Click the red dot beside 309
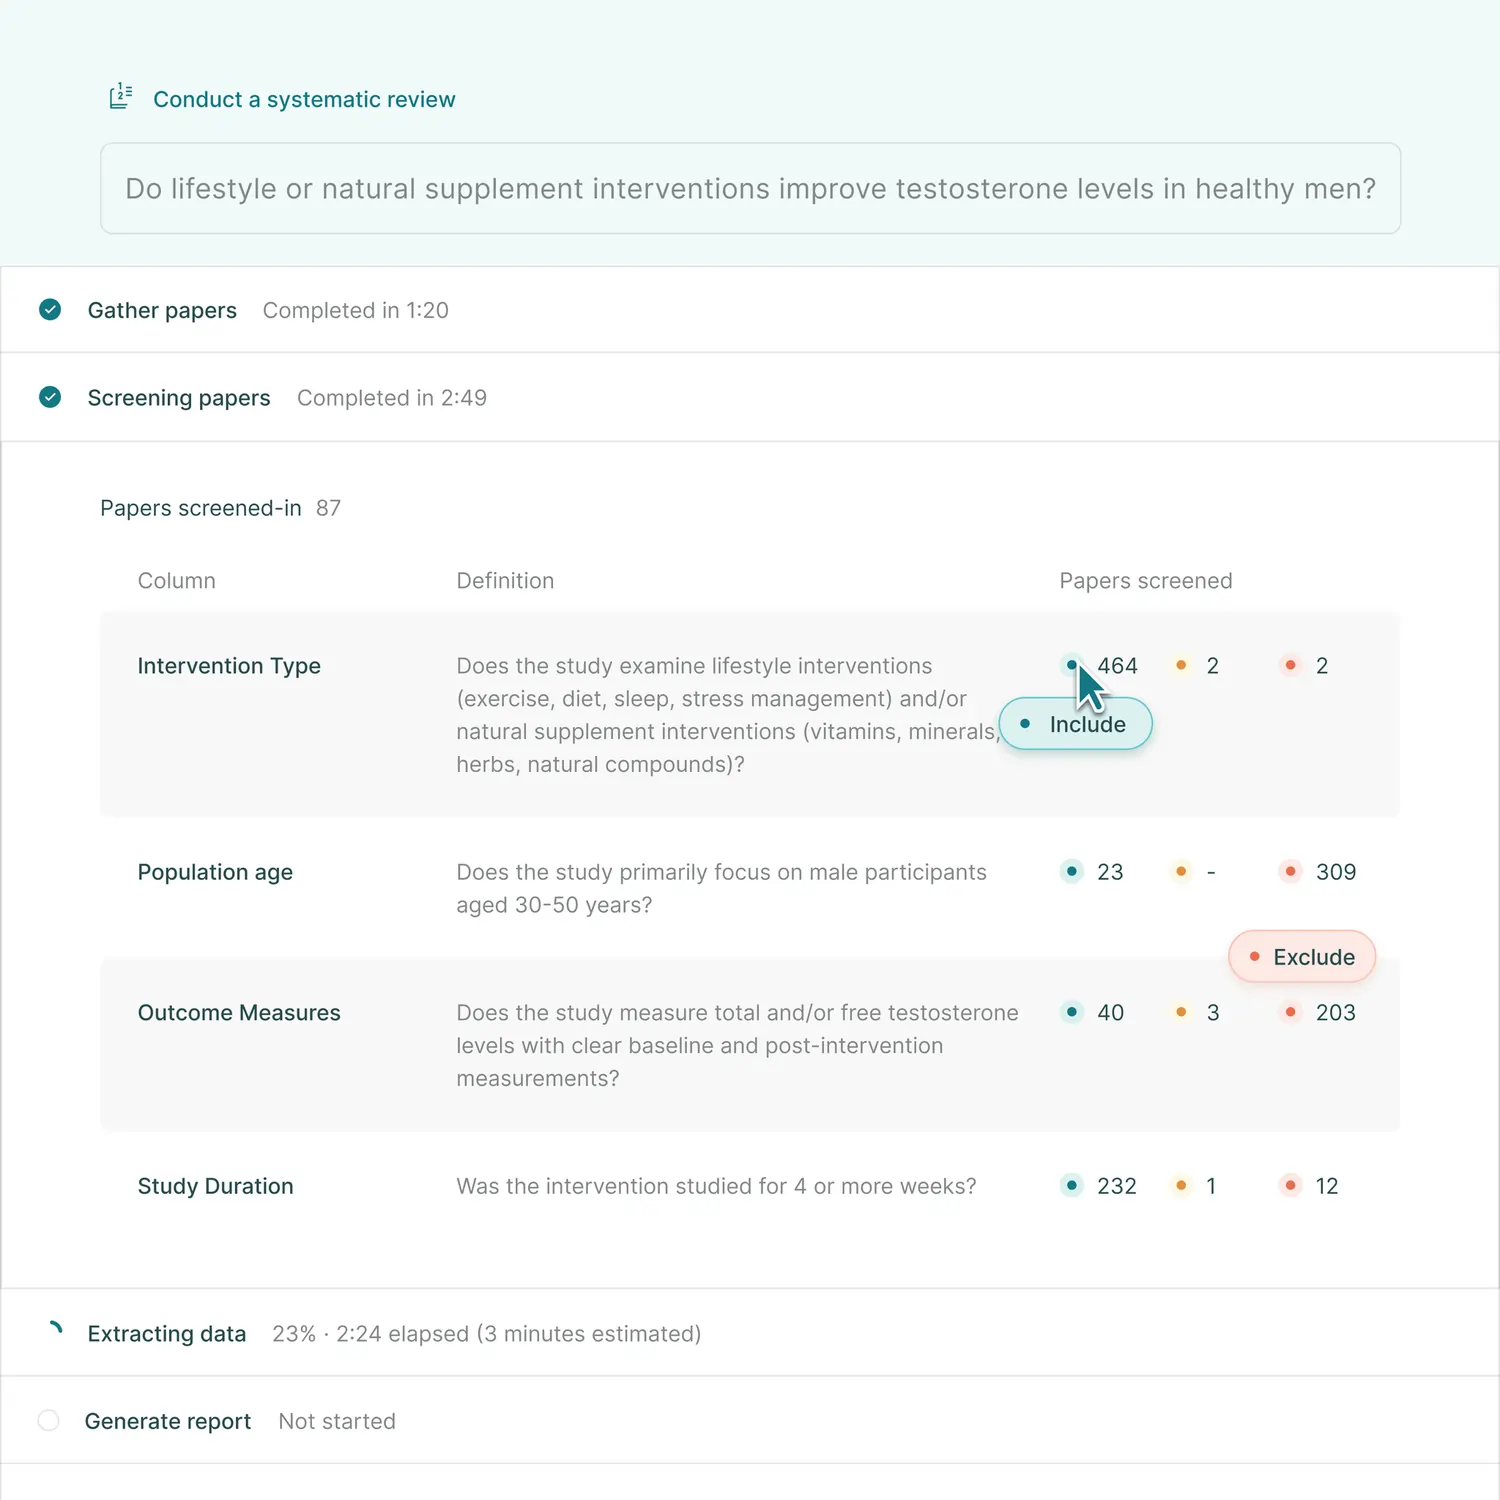 tap(1290, 872)
